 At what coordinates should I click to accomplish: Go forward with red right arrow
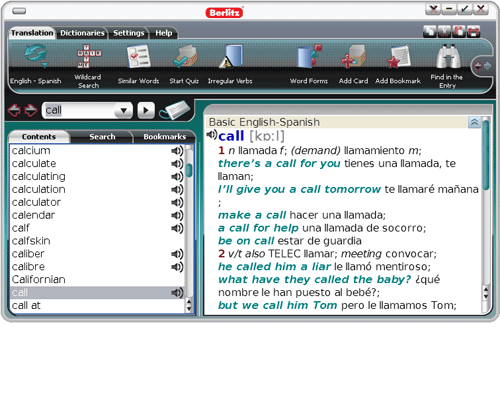pyautogui.click(x=31, y=110)
